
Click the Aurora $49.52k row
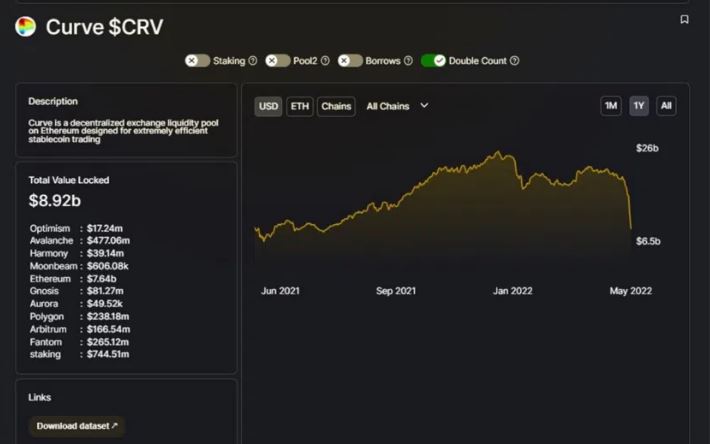[x=76, y=303]
